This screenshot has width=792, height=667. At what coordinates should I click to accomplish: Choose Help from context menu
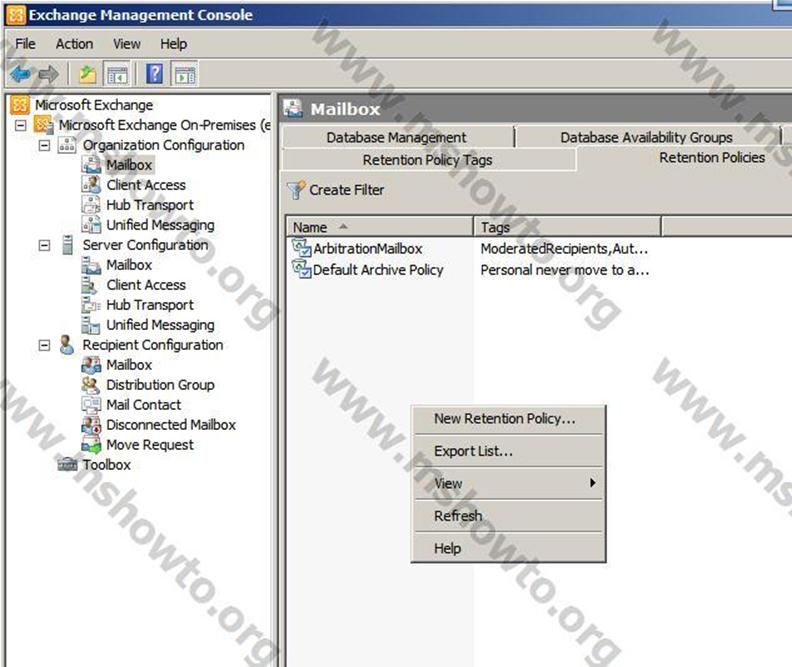point(509,548)
